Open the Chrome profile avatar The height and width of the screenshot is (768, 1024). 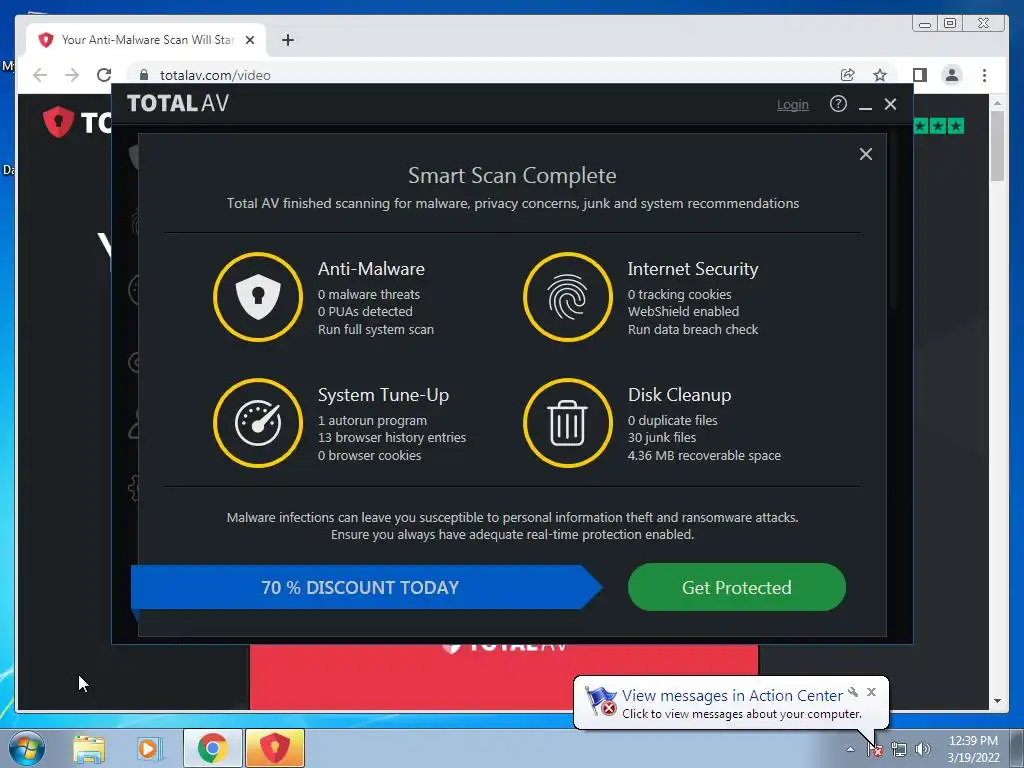pyautogui.click(x=952, y=75)
